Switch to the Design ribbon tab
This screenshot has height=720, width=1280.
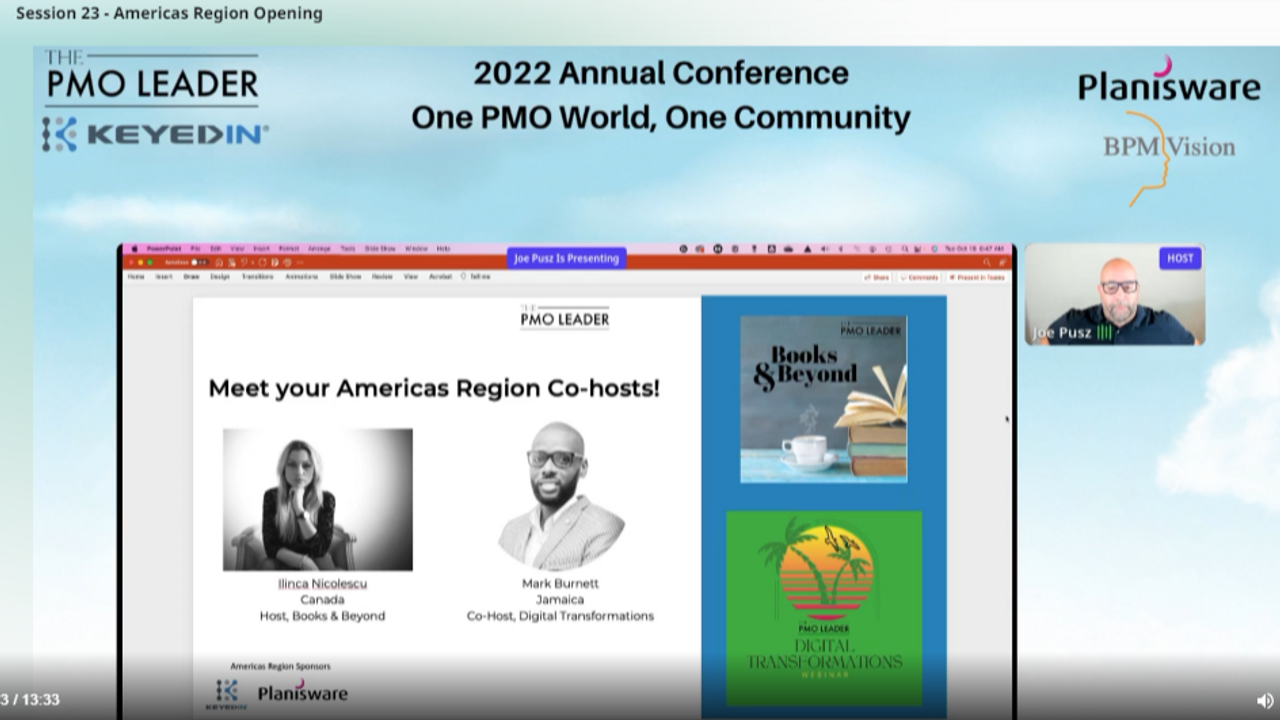(220, 276)
